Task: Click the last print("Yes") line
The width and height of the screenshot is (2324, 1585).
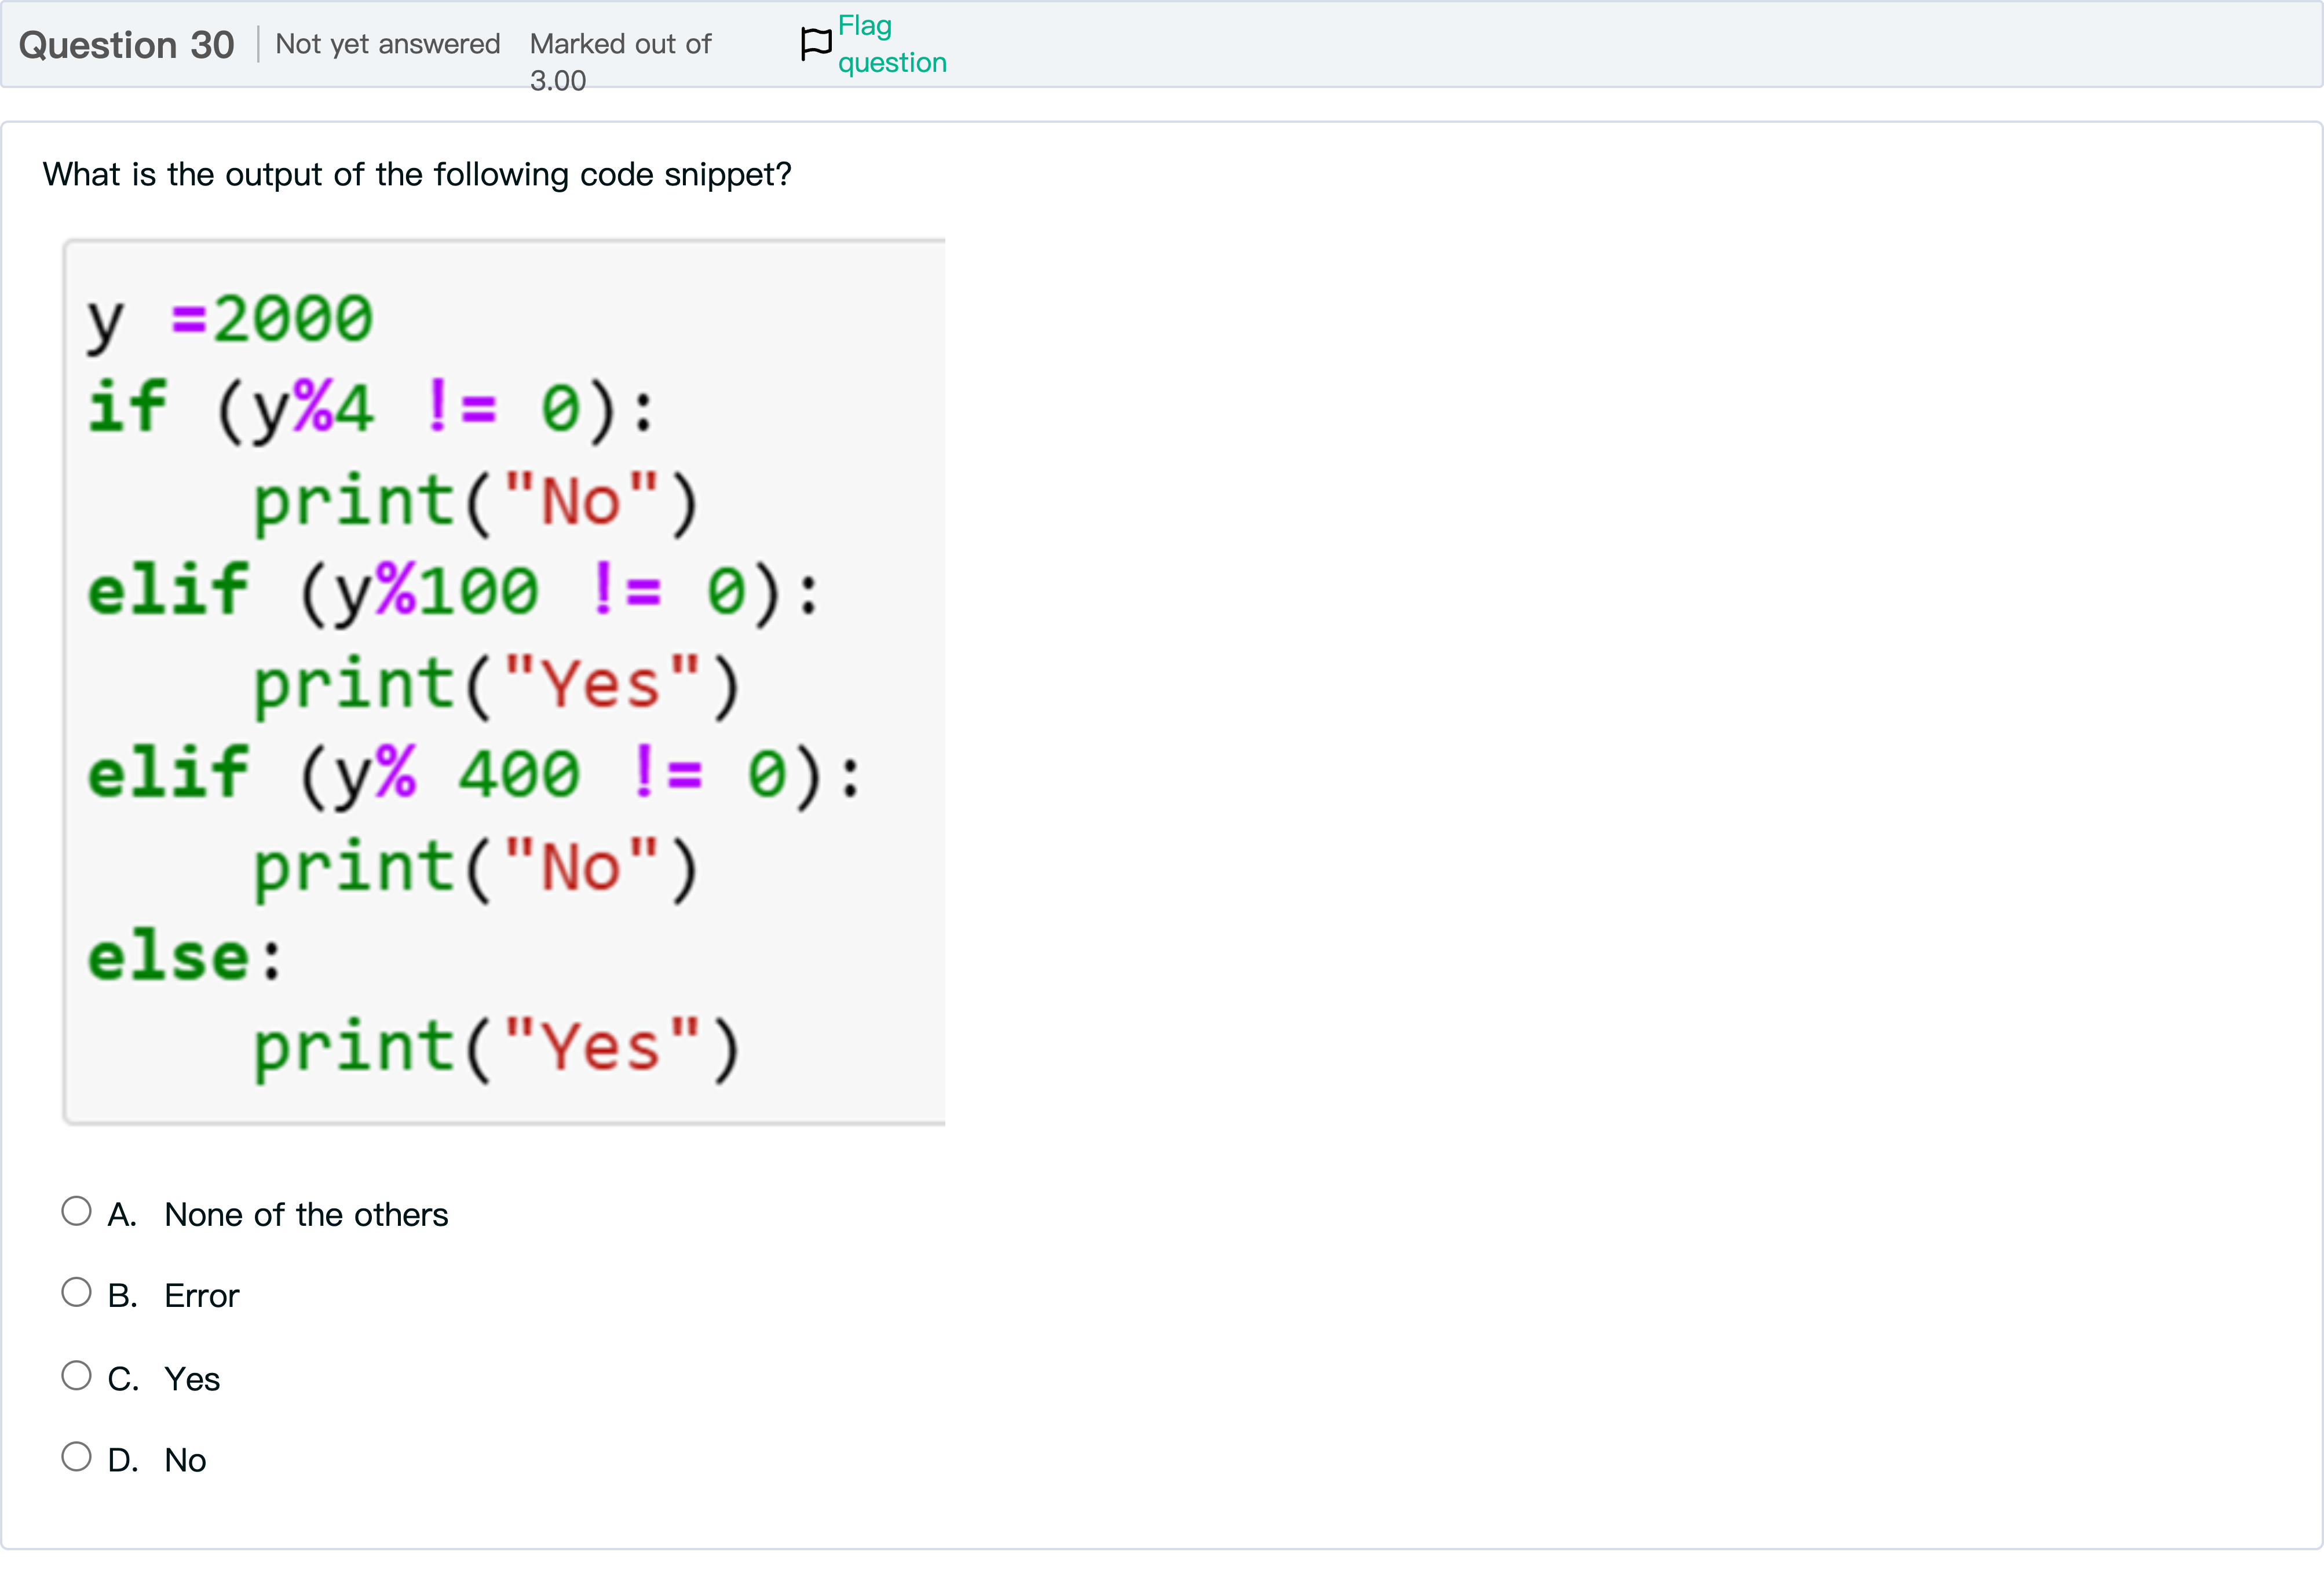Action: (495, 1048)
